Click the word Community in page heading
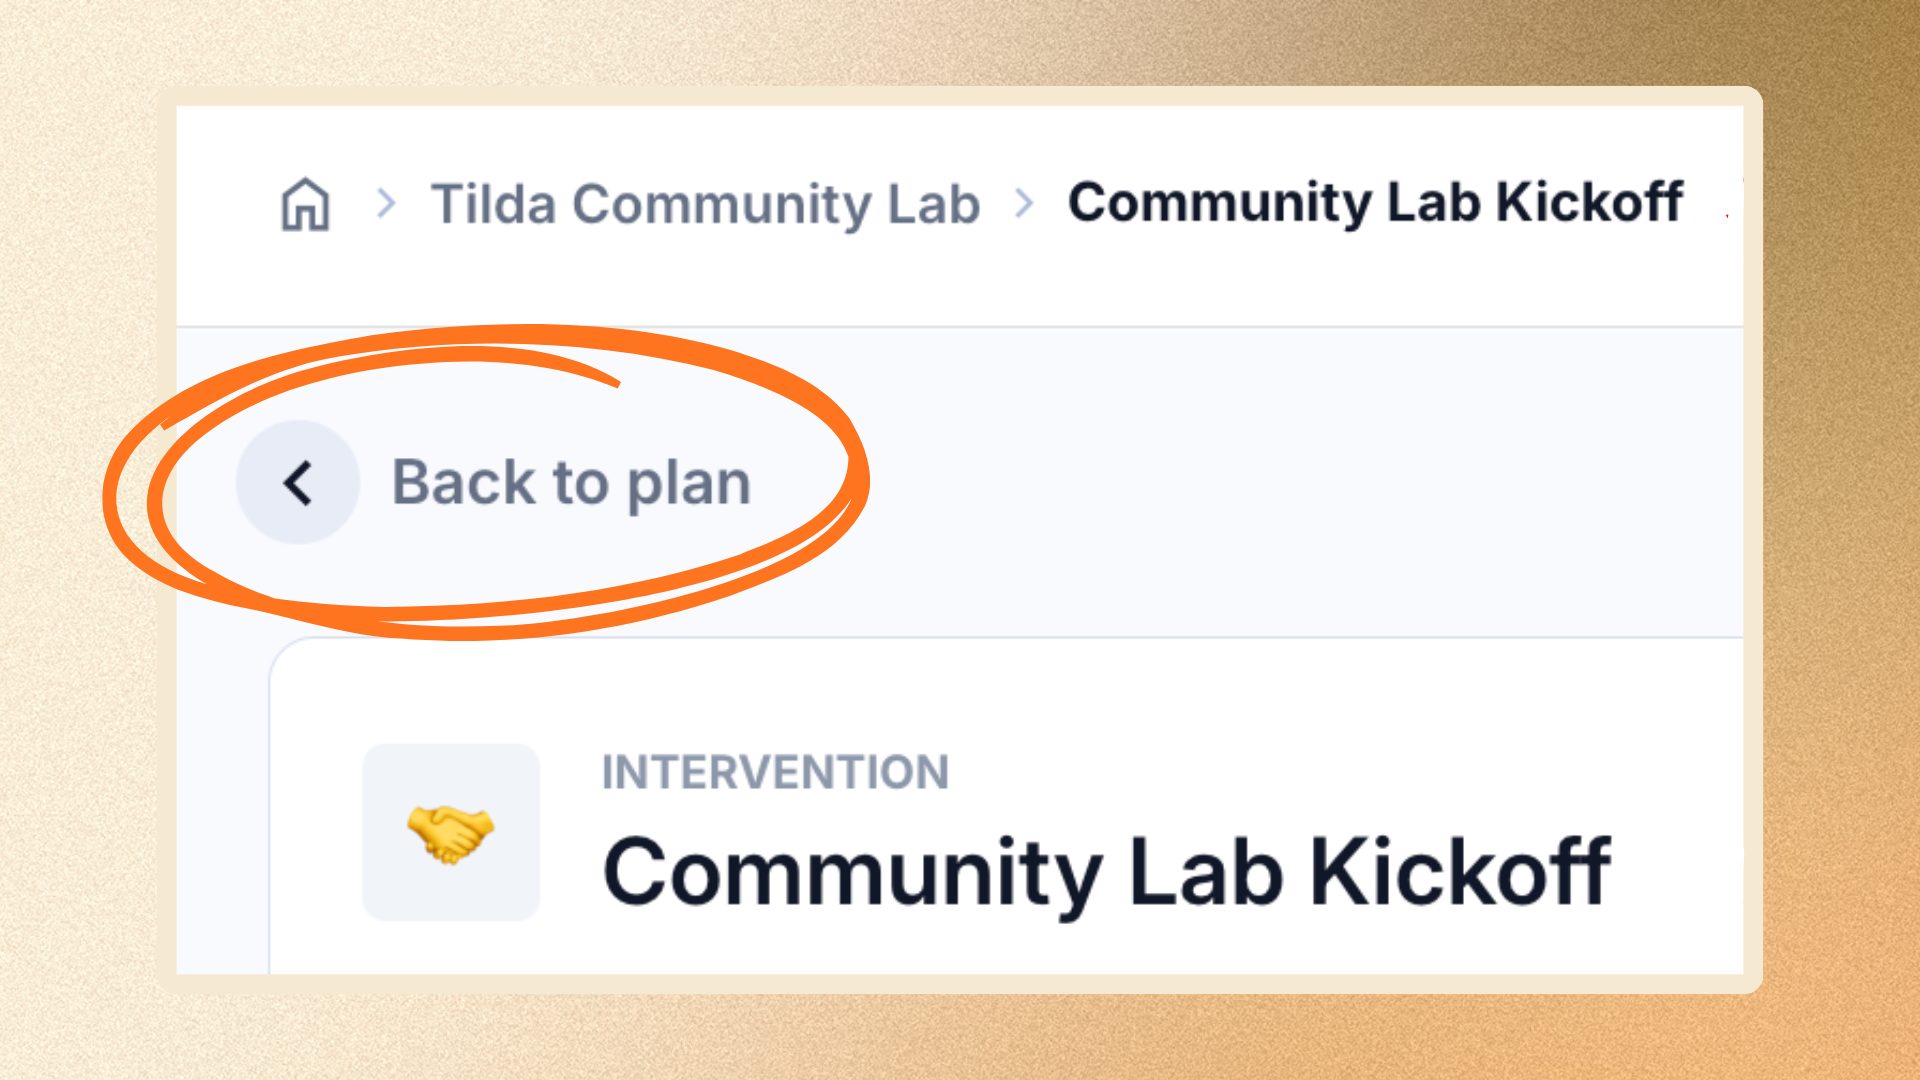Viewport: 1920px width, 1080px height. click(x=852, y=875)
